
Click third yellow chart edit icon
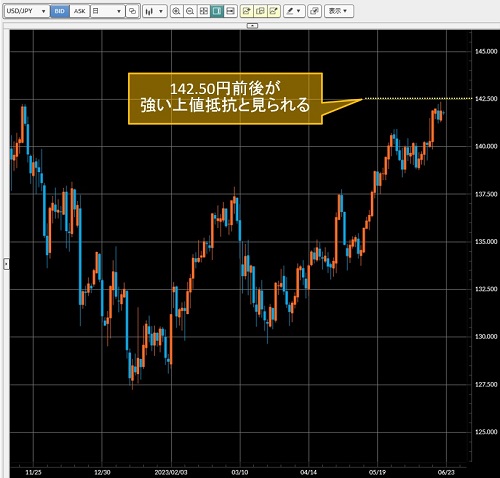tap(274, 11)
